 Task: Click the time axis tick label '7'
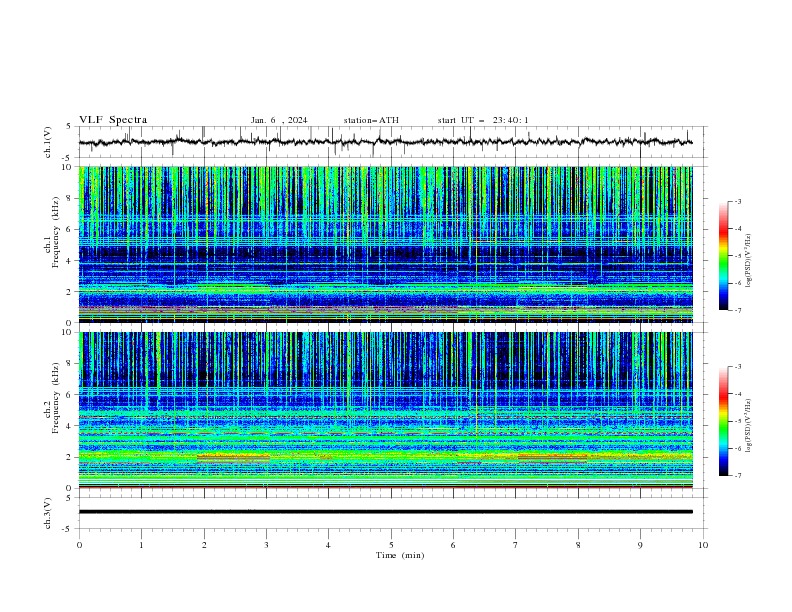click(x=516, y=545)
